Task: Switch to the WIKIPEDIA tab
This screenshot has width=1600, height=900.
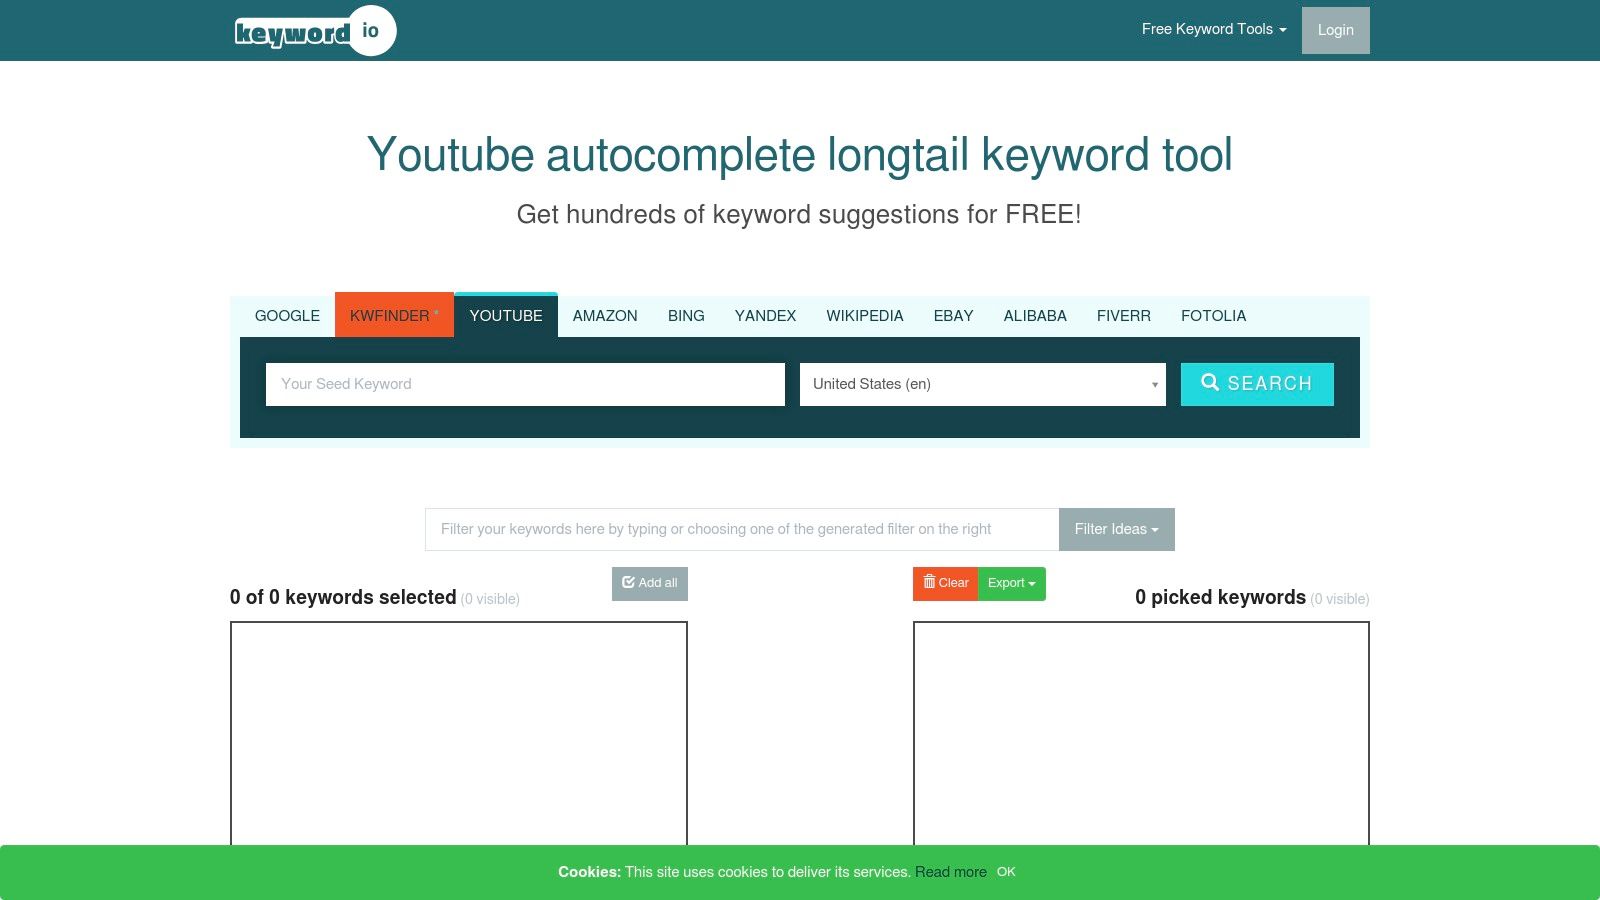Action: (865, 315)
